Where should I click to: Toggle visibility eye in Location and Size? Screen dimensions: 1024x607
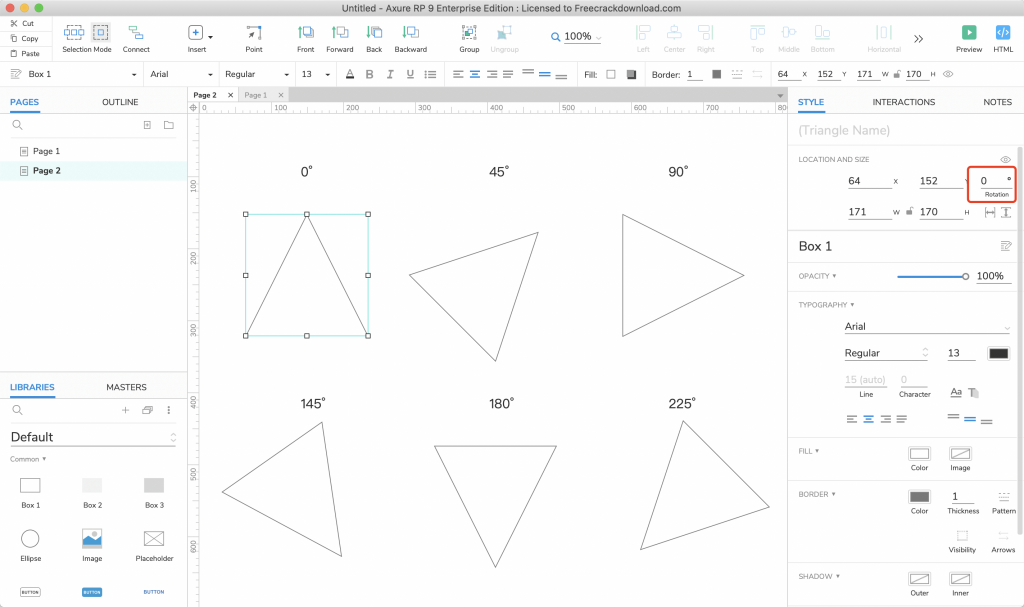click(x=1006, y=160)
